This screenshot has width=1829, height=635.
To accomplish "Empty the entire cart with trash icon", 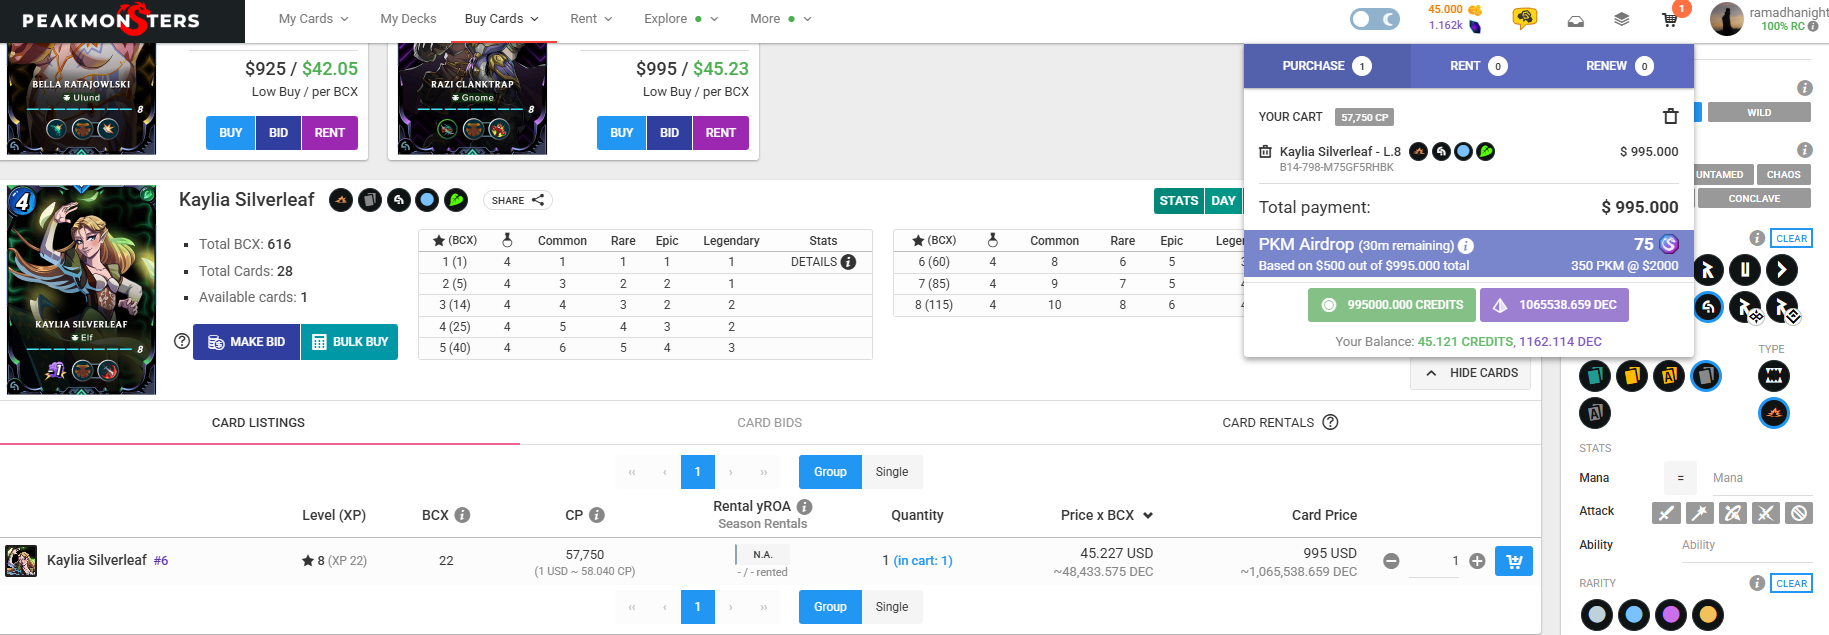I will [1670, 116].
